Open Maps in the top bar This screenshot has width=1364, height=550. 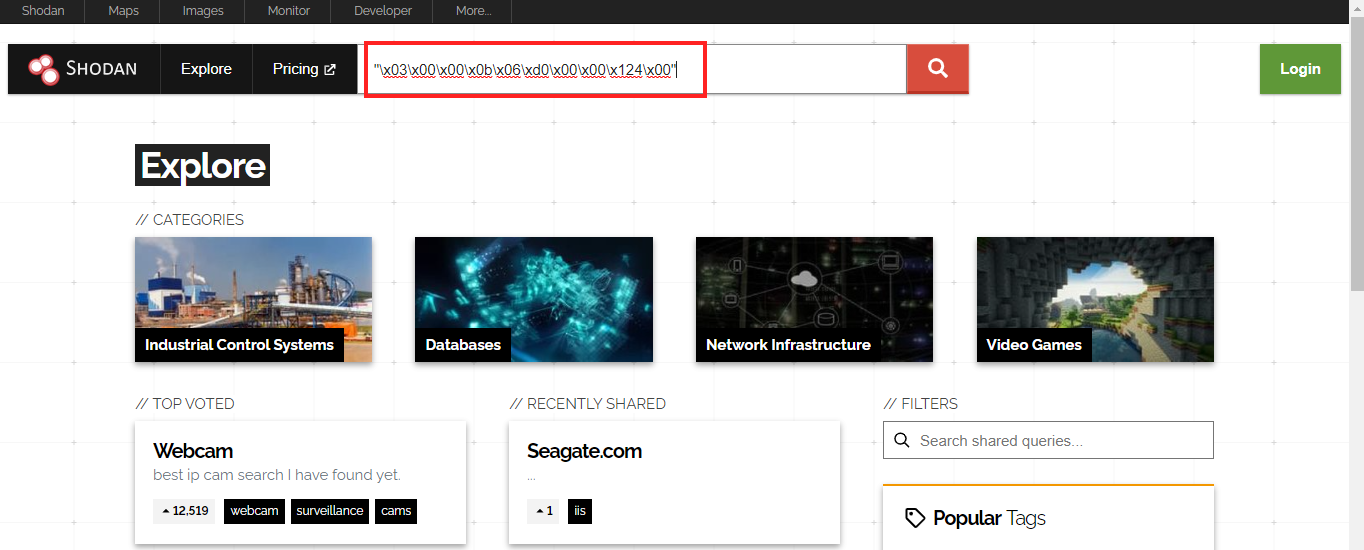pos(123,11)
